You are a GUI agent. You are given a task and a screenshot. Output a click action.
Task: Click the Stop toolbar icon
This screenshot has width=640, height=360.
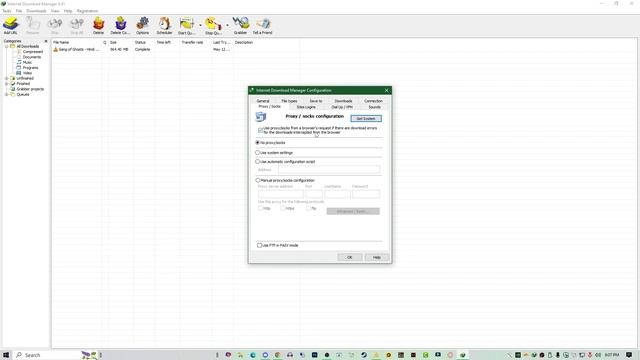point(55,25)
